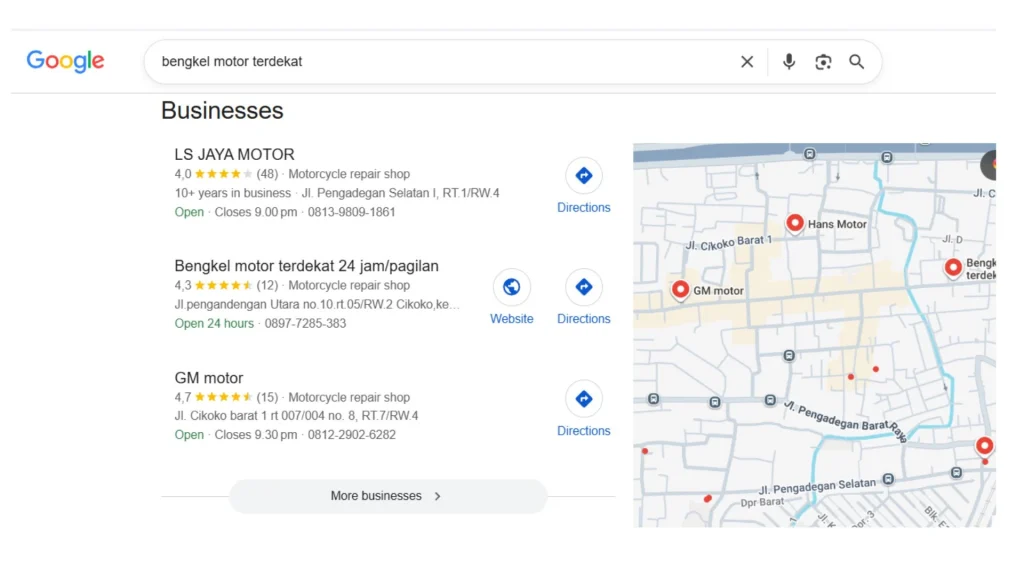Click the Open 24 hours status text

pyautogui.click(x=214, y=323)
